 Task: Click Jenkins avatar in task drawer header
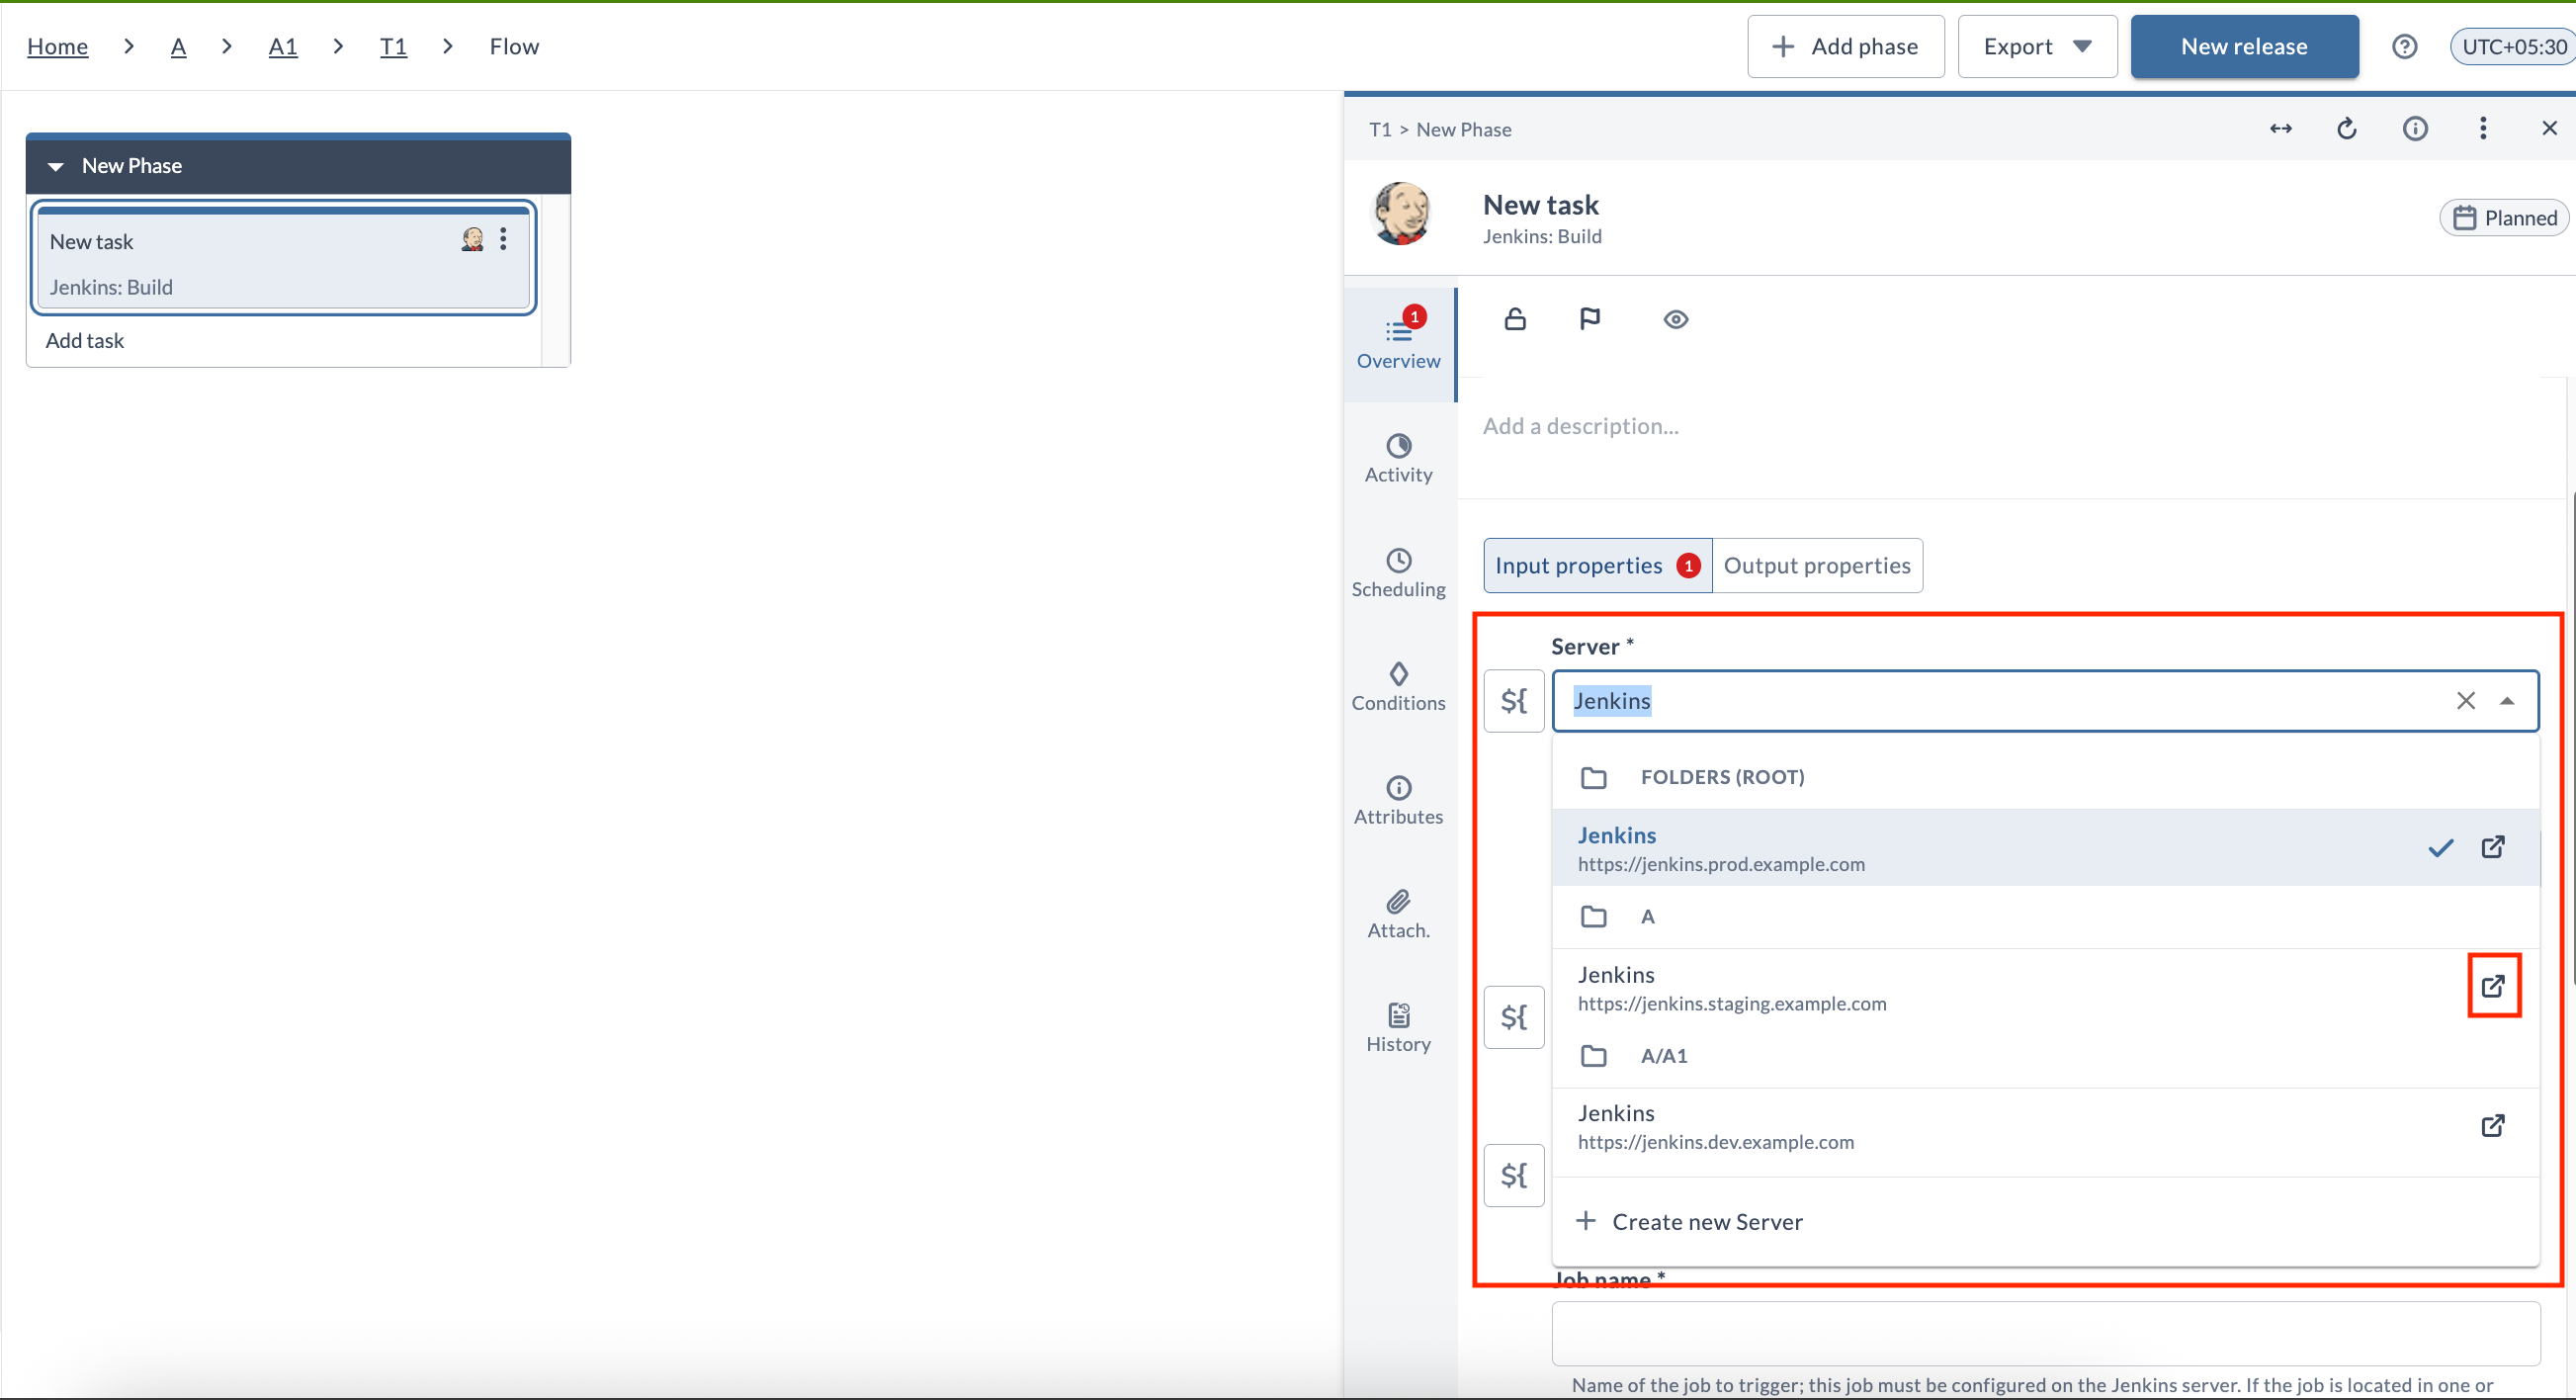pyautogui.click(x=1401, y=213)
